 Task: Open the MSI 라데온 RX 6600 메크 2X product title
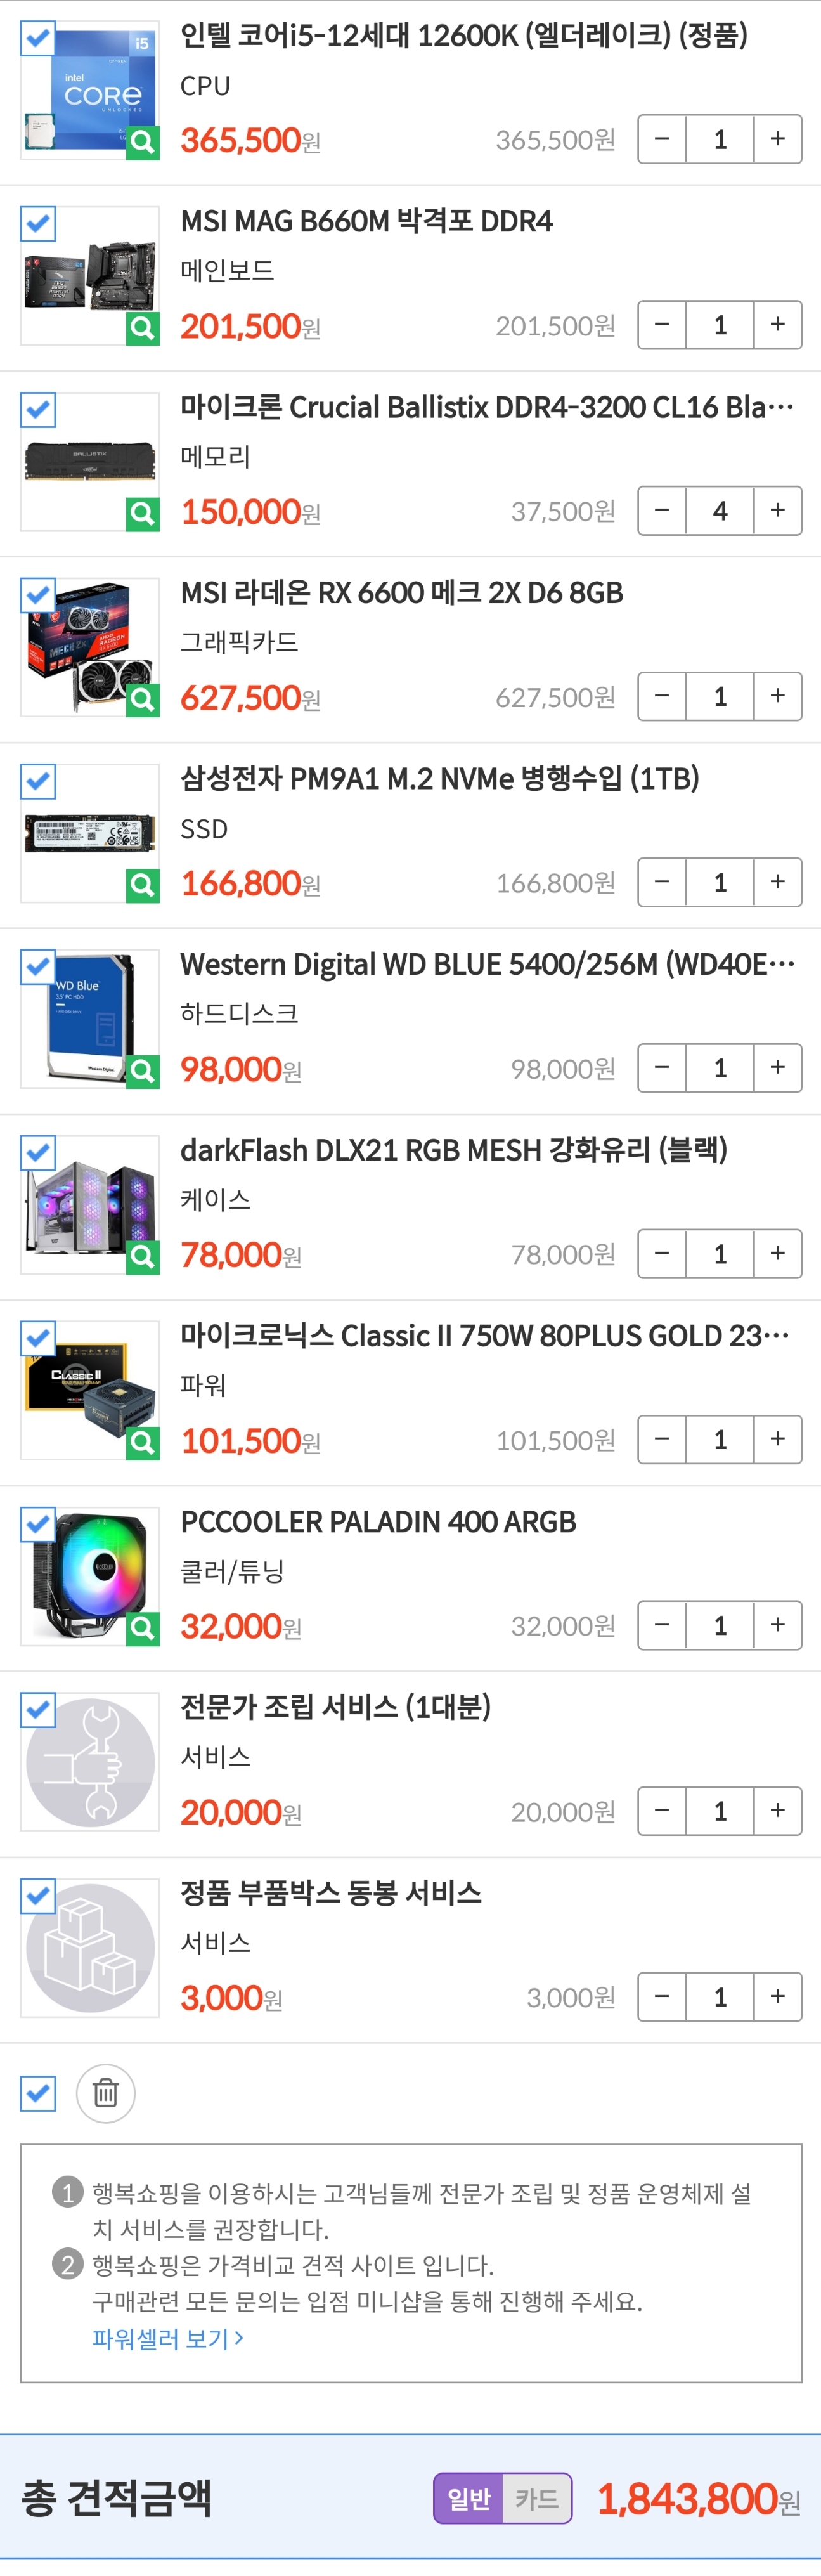click(x=402, y=593)
